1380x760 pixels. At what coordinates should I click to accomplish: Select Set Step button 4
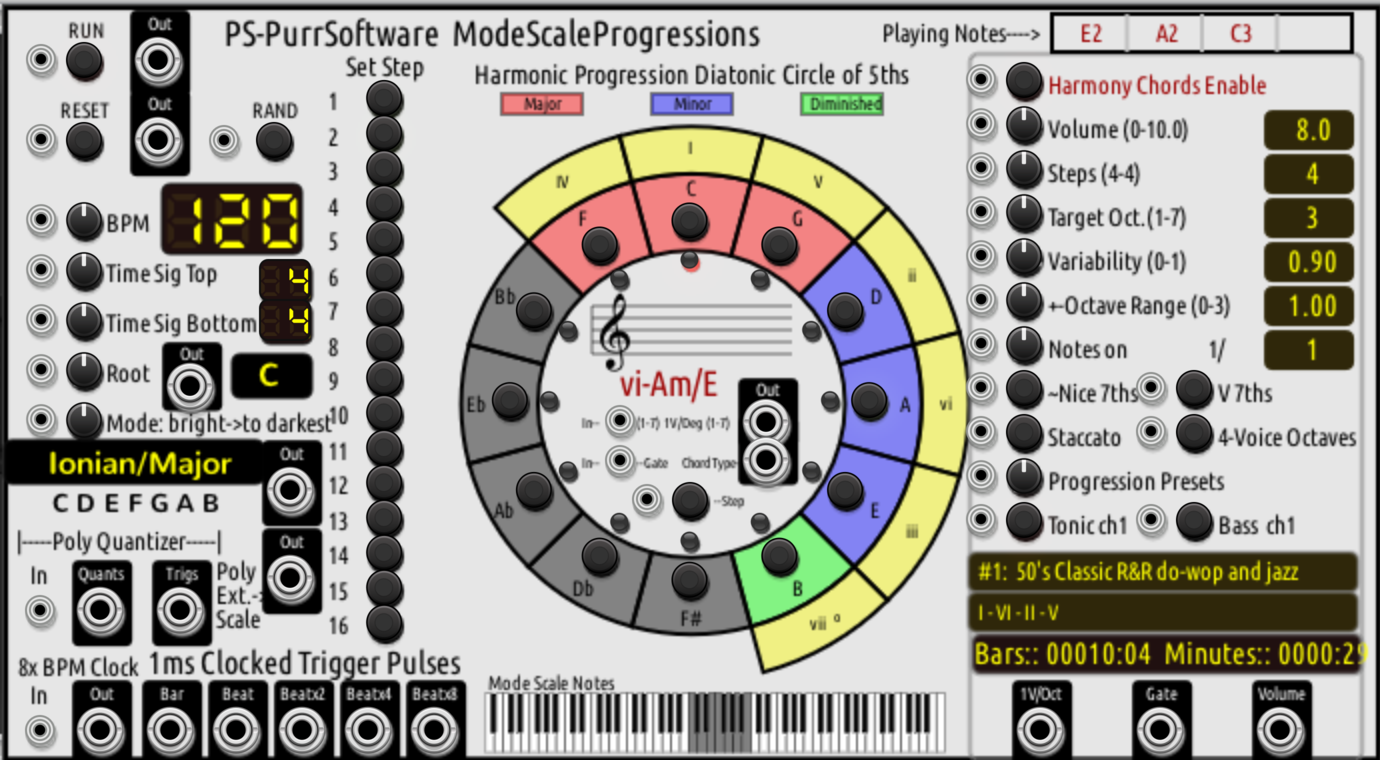(x=385, y=204)
